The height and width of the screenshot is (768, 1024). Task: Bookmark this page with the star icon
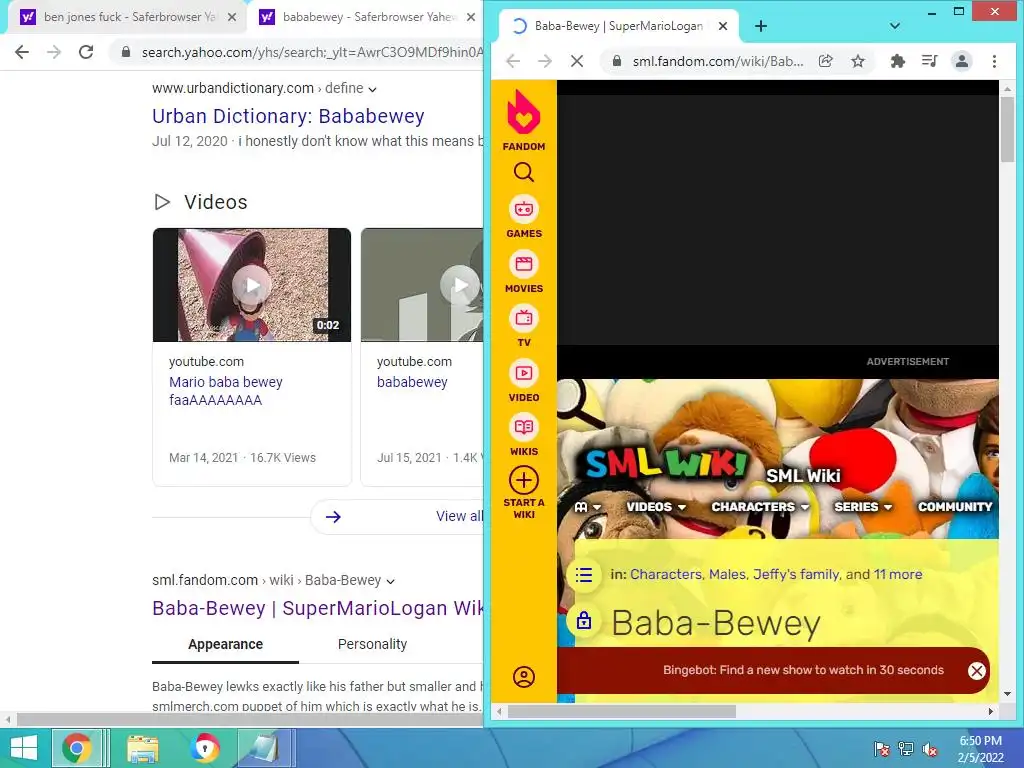858,61
